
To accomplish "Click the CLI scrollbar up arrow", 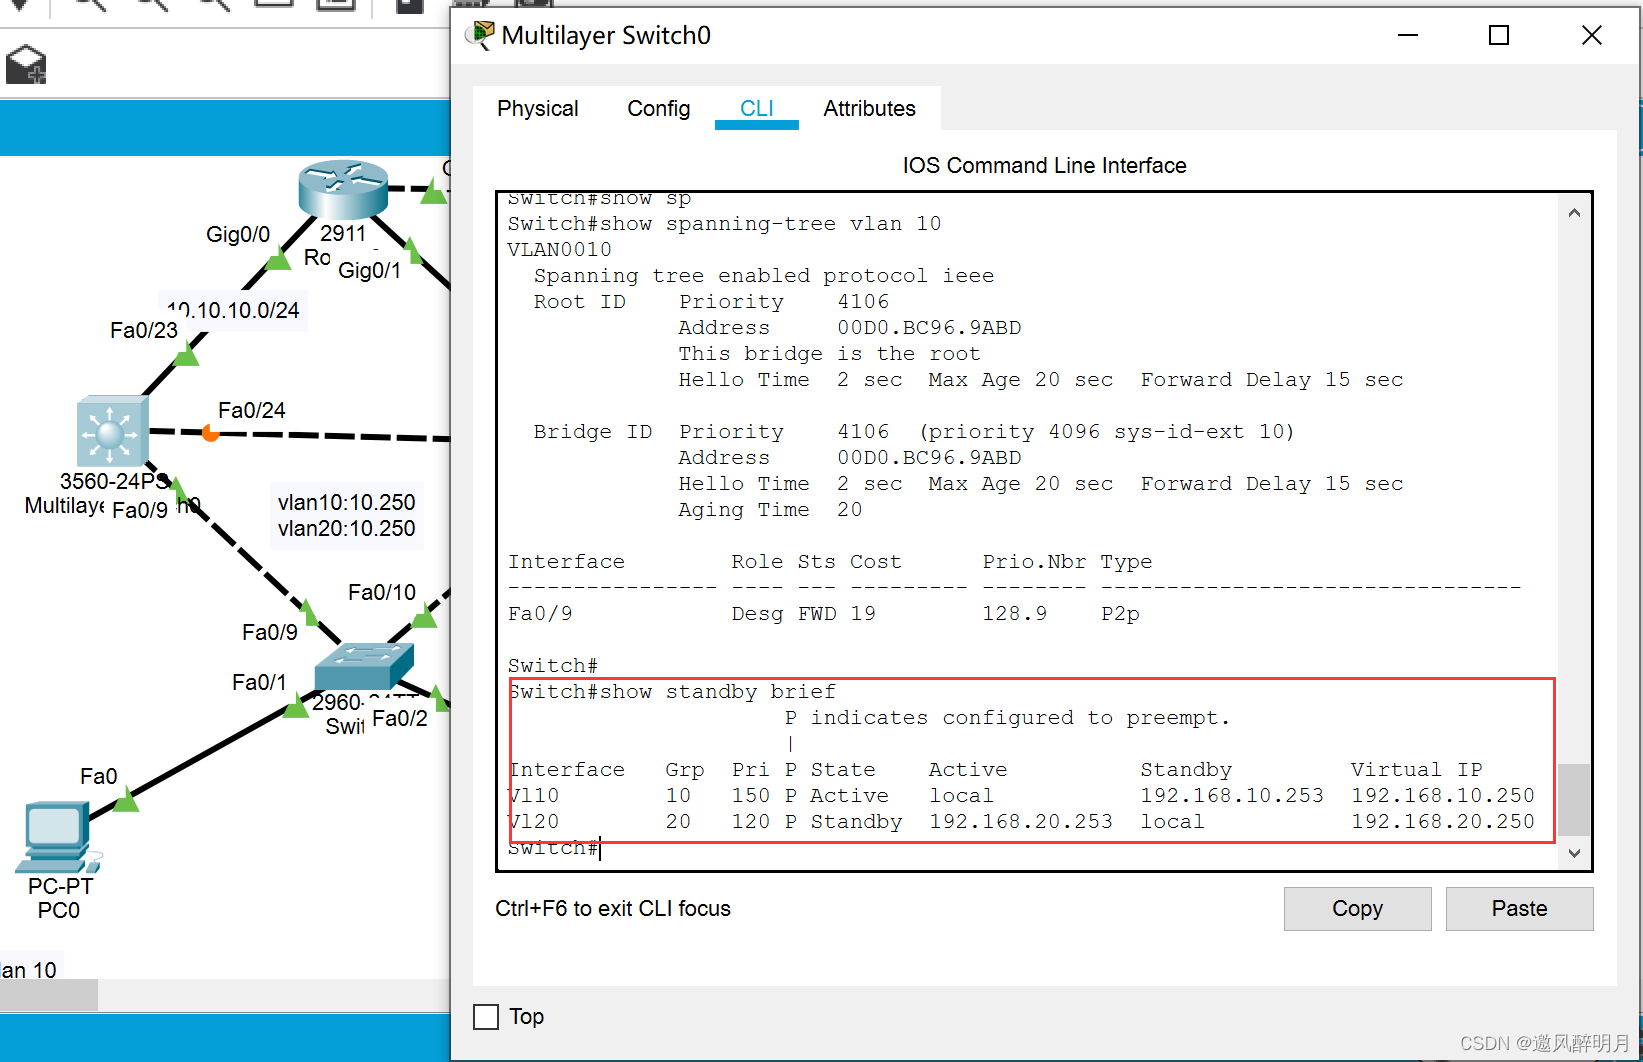I will point(1574,213).
